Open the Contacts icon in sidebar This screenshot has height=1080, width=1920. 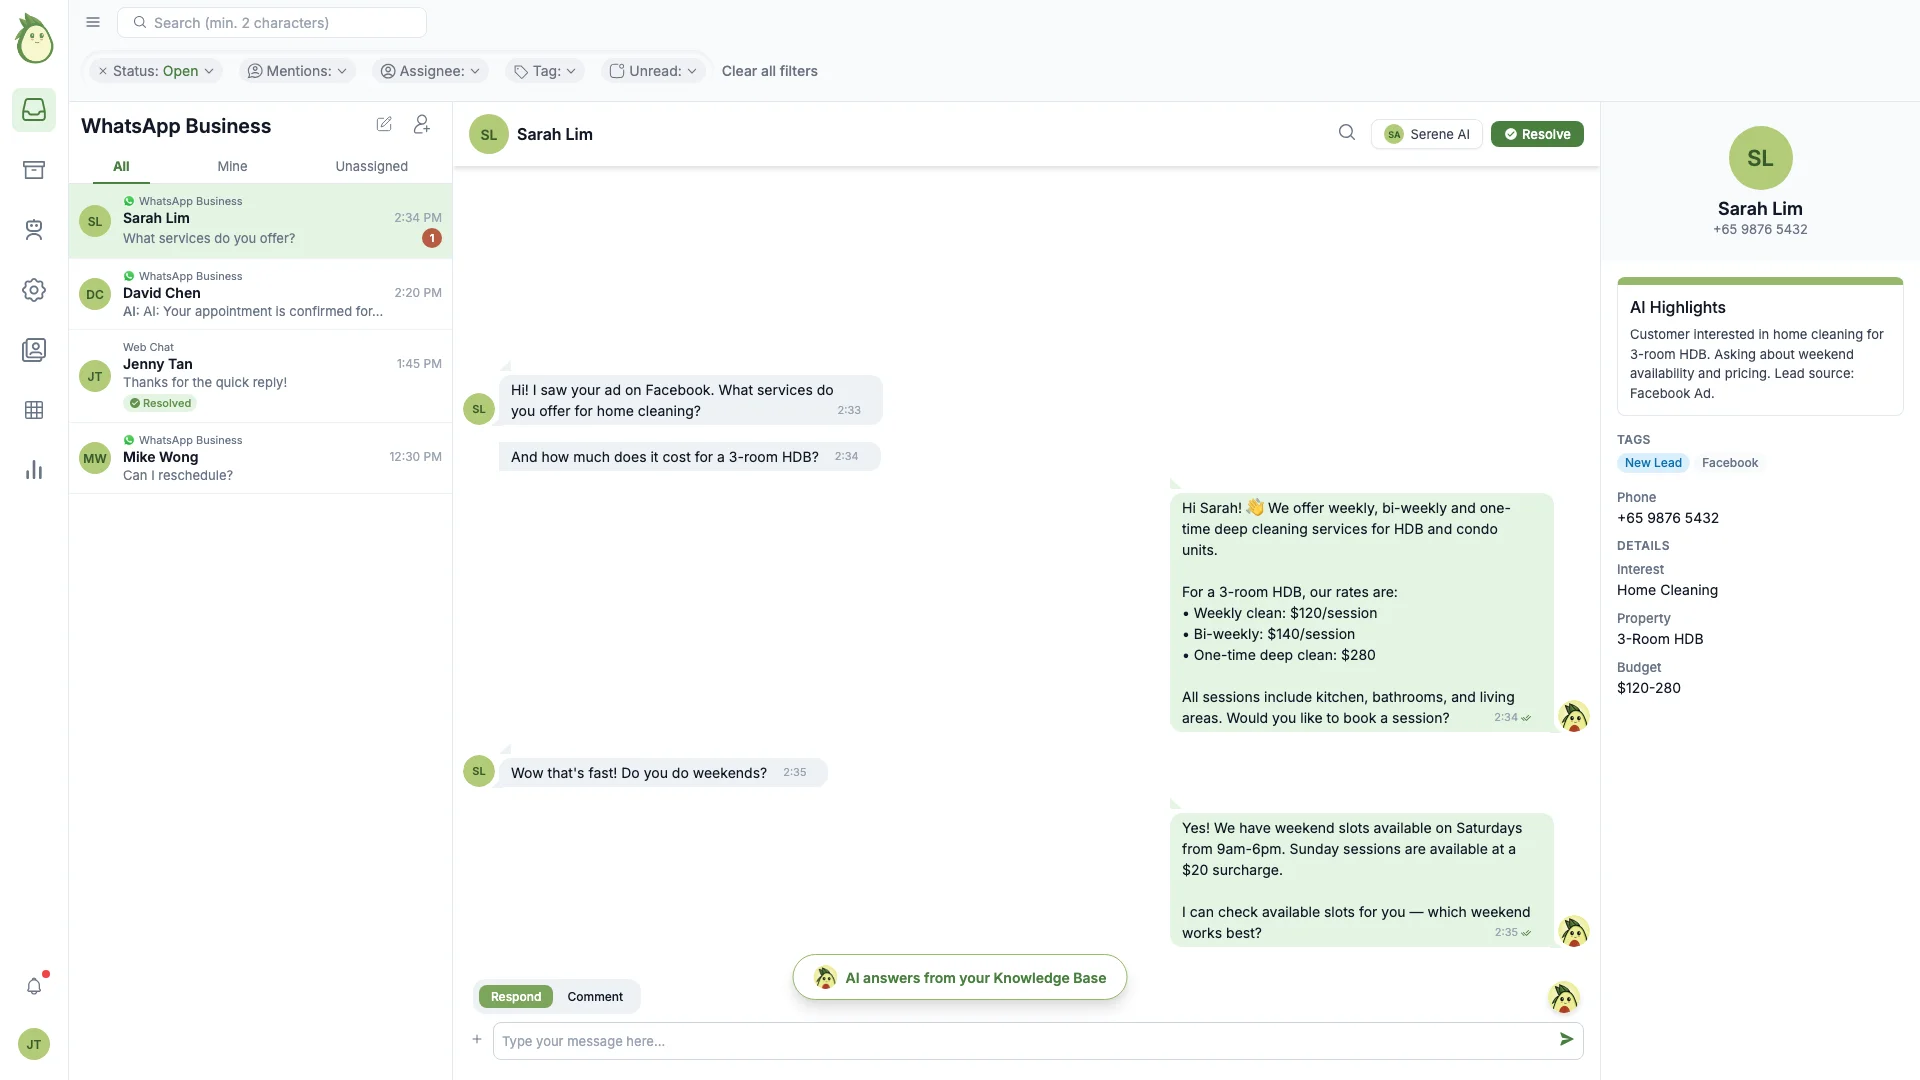[34, 349]
